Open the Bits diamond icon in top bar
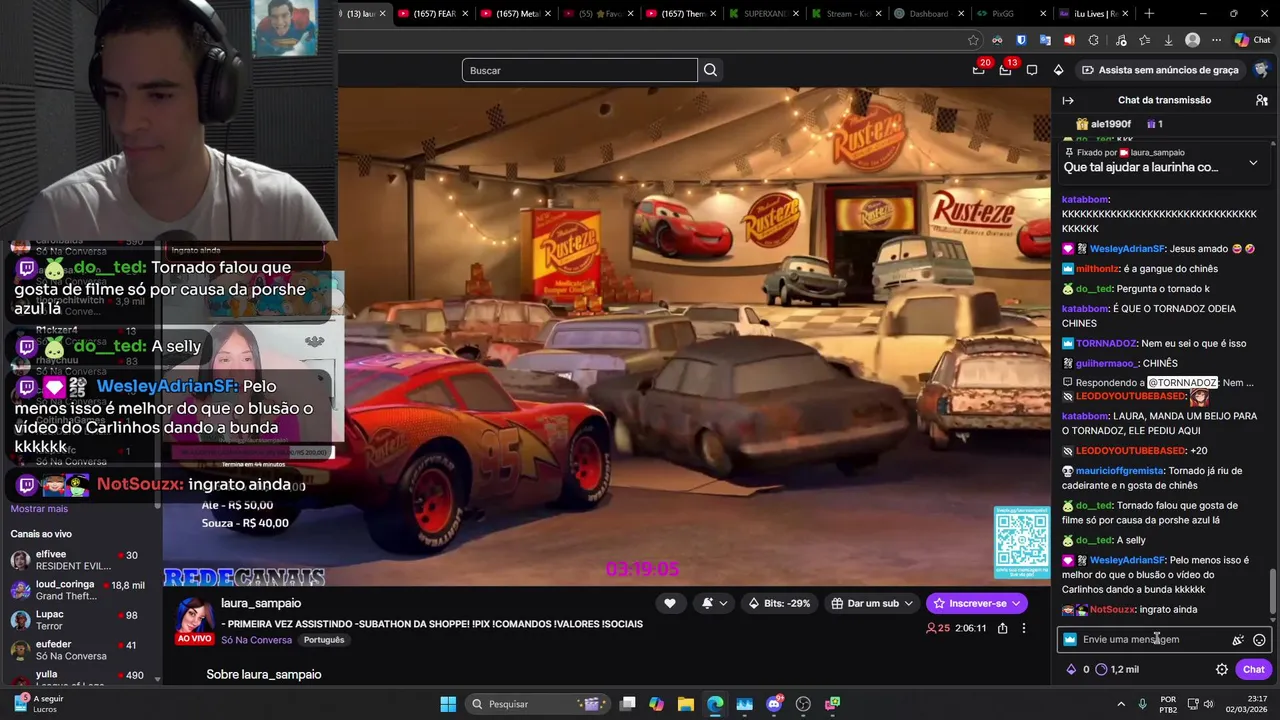 [x=1058, y=70]
